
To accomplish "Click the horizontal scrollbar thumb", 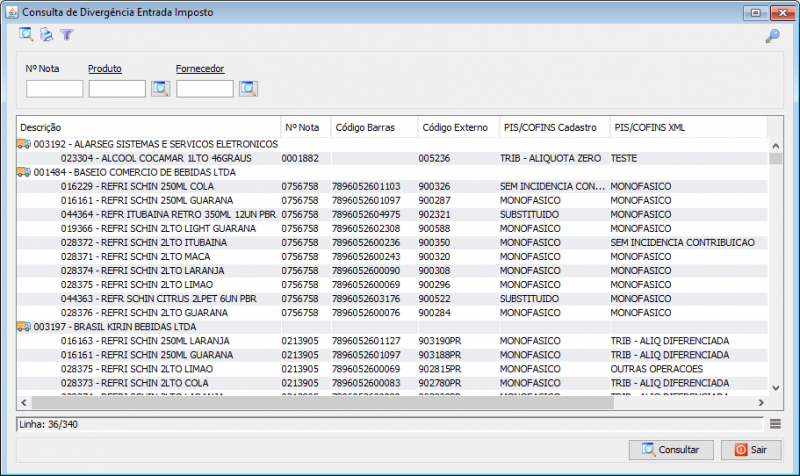I will (x=322, y=403).
